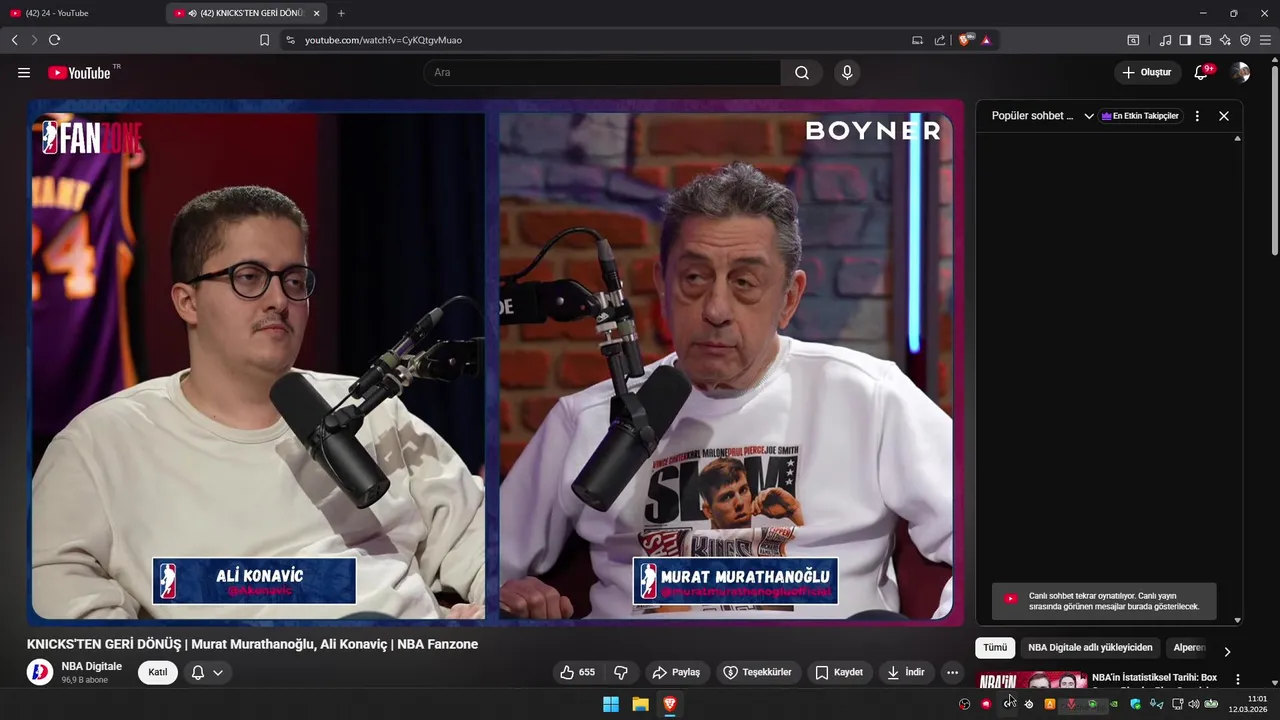Open Brave browser taskbar icon
Viewport: 1280px width, 720px height.
[670, 704]
